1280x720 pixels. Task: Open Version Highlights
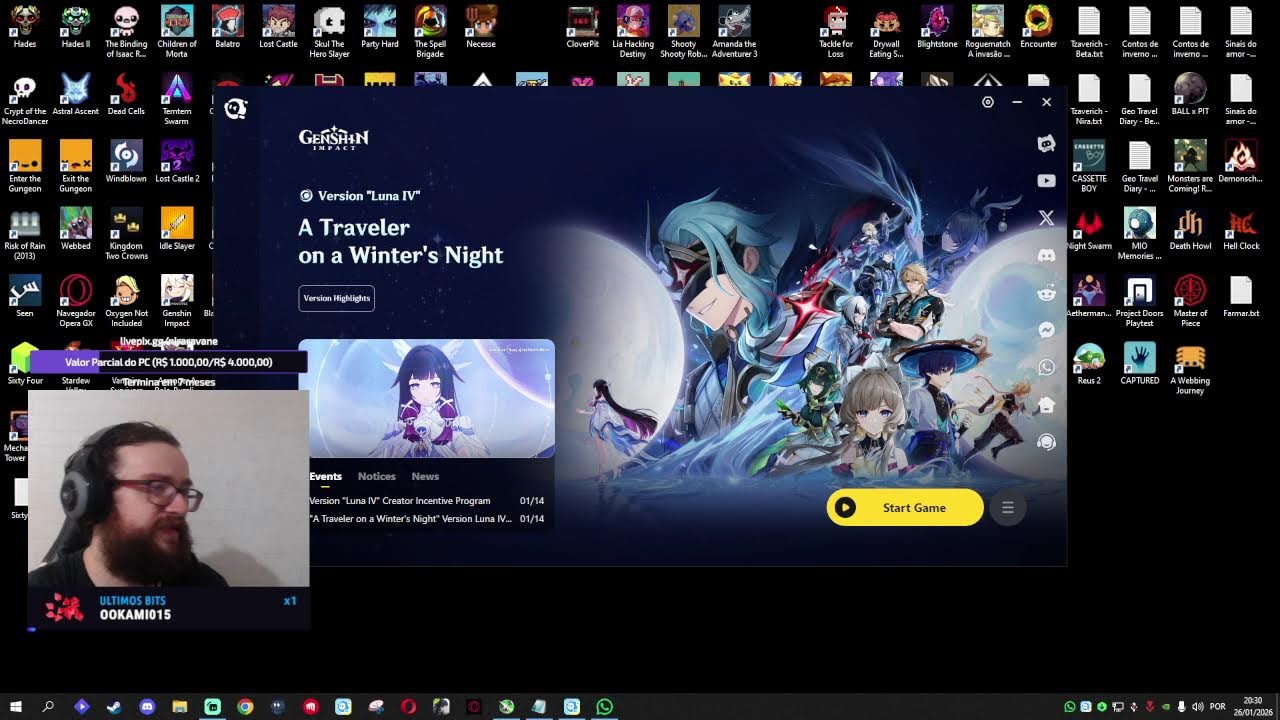point(336,298)
